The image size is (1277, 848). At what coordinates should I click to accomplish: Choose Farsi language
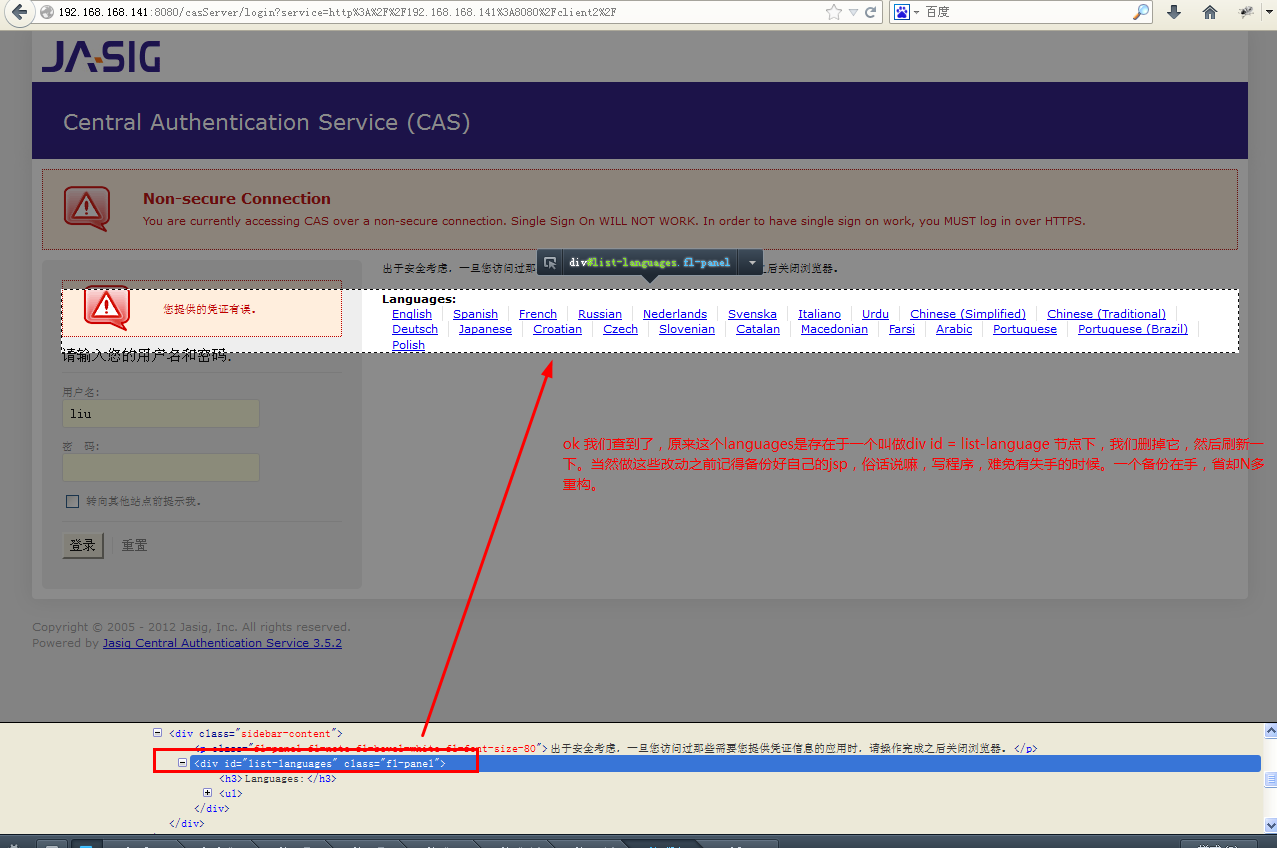pos(902,329)
